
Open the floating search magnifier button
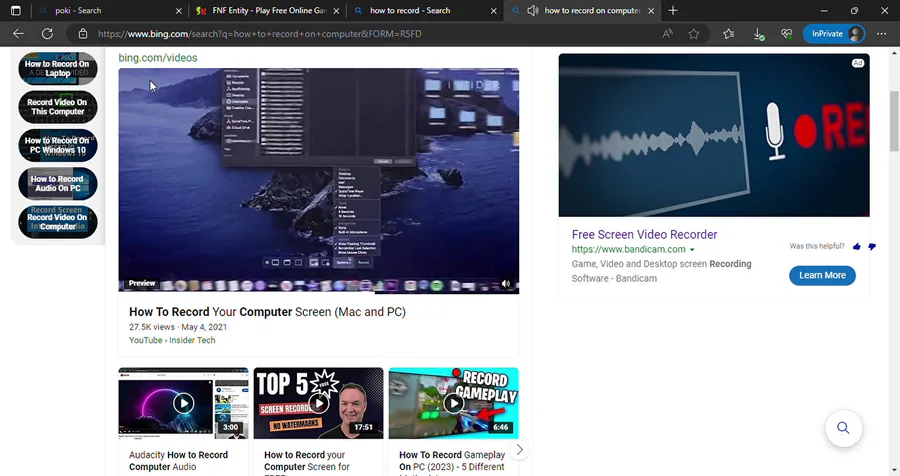pos(843,428)
